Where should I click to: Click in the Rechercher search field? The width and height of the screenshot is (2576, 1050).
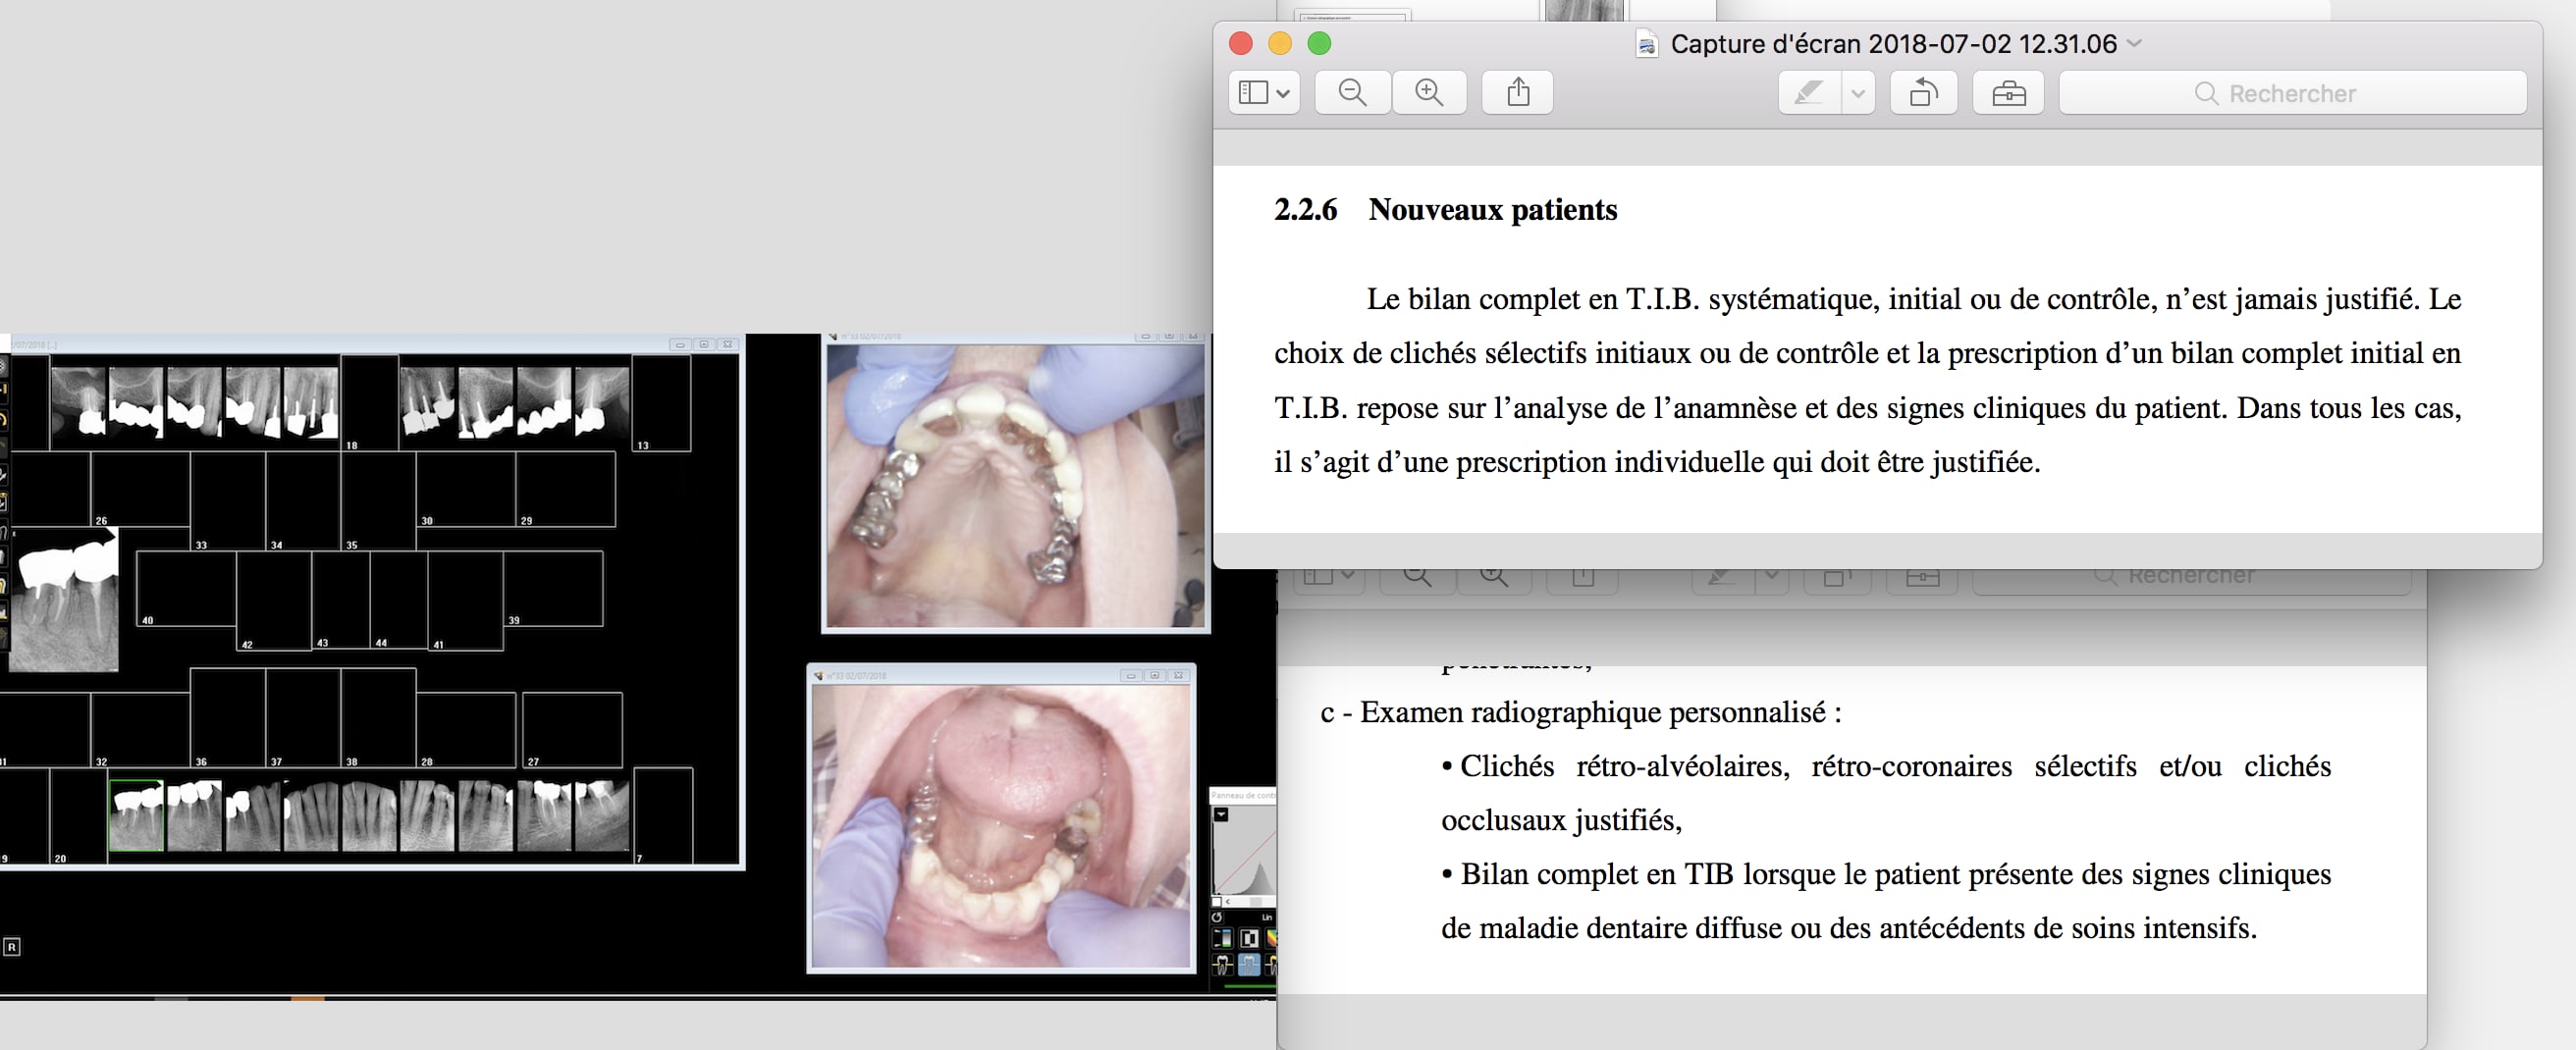(x=2292, y=93)
